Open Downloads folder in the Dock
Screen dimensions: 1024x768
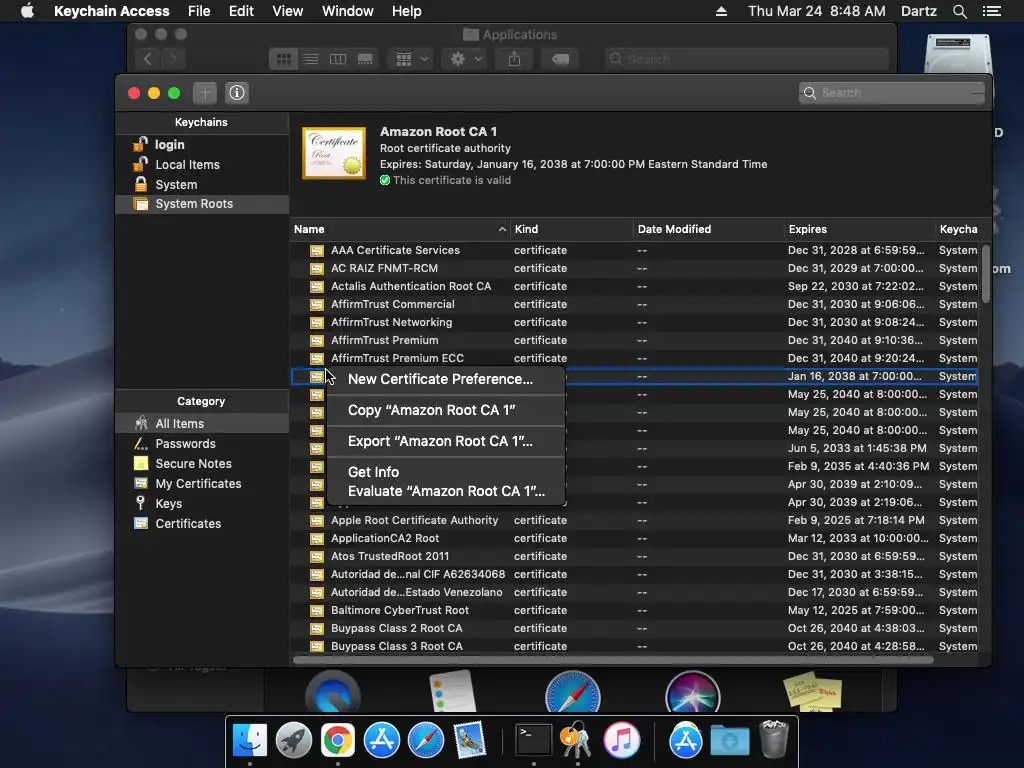click(729, 741)
